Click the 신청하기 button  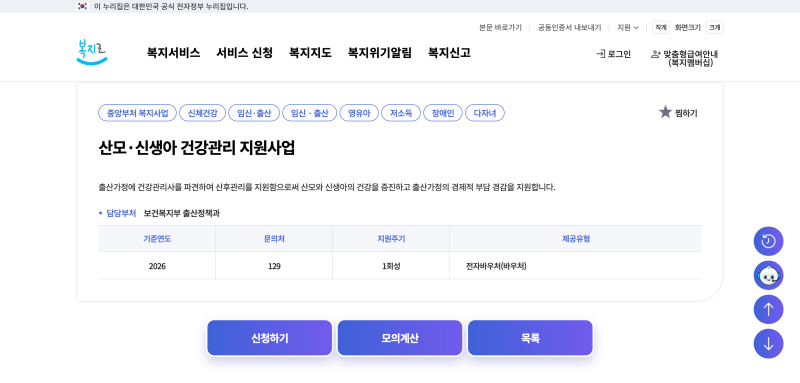(269, 338)
